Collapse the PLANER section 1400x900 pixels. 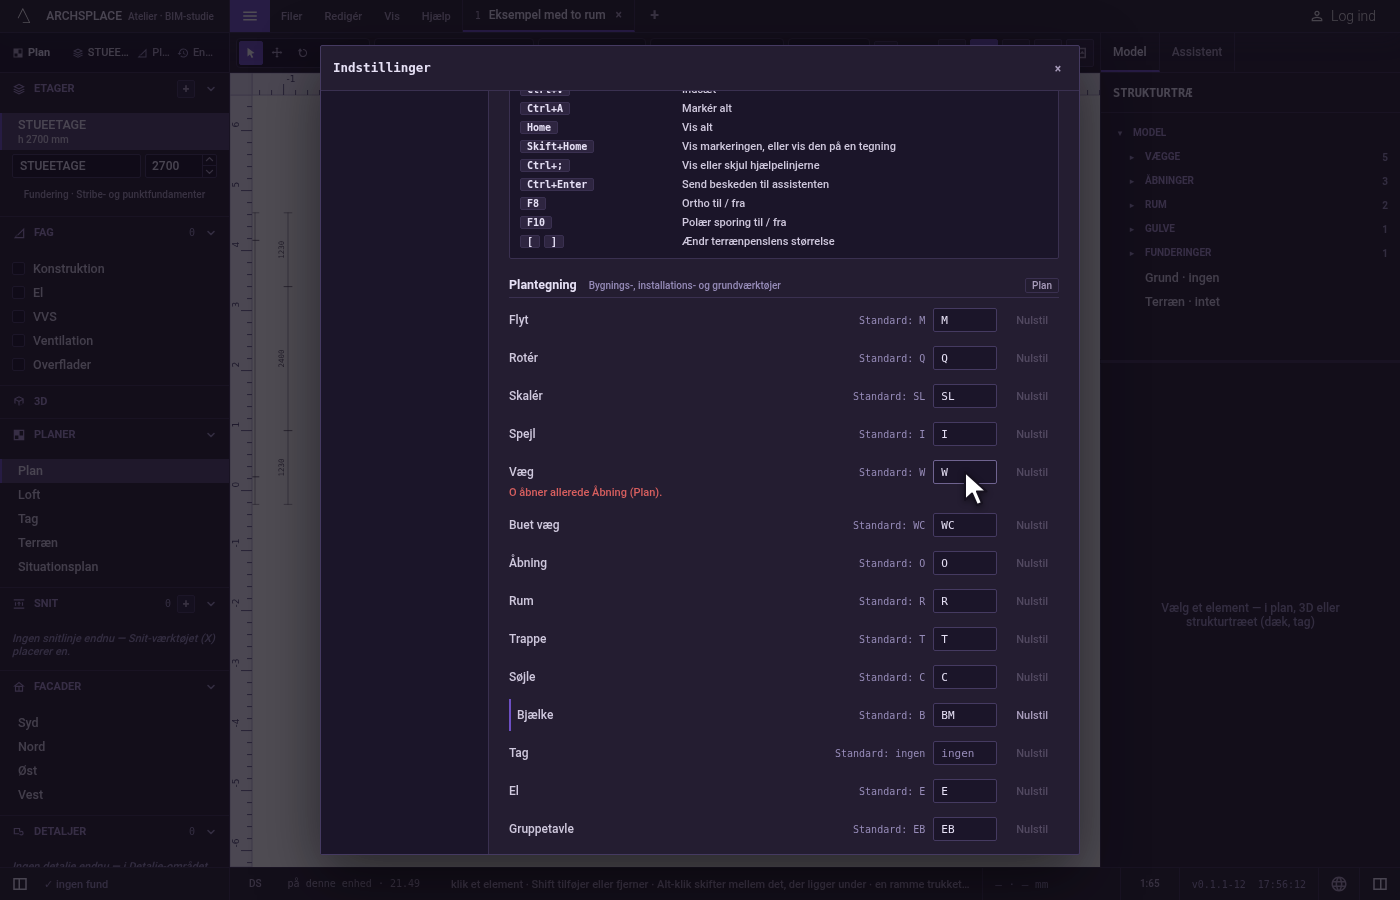pyautogui.click(x=210, y=434)
